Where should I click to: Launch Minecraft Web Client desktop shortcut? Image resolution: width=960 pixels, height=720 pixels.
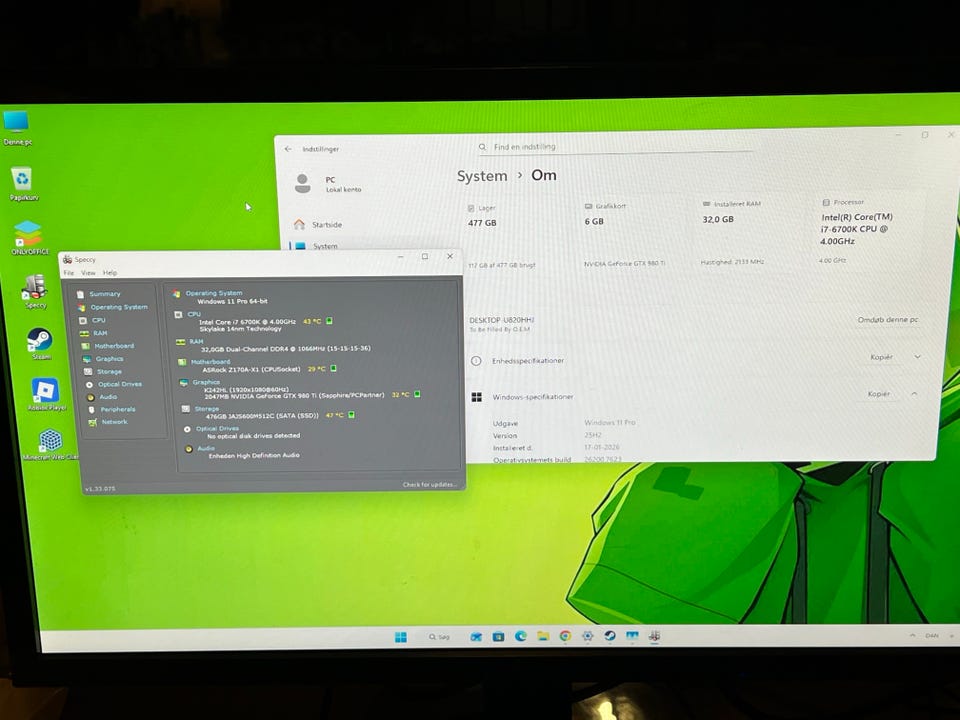[x=51, y=444]
